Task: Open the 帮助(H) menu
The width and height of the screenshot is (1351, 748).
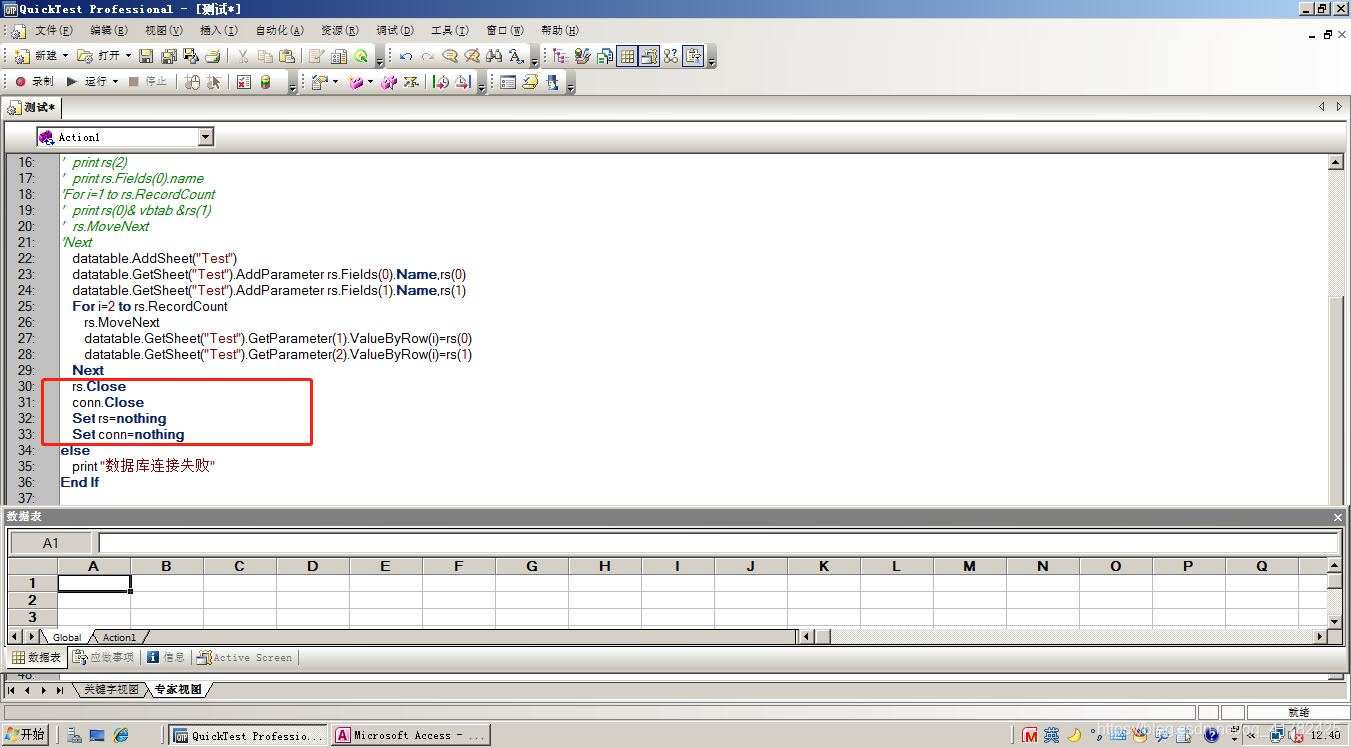Action: 560,31
